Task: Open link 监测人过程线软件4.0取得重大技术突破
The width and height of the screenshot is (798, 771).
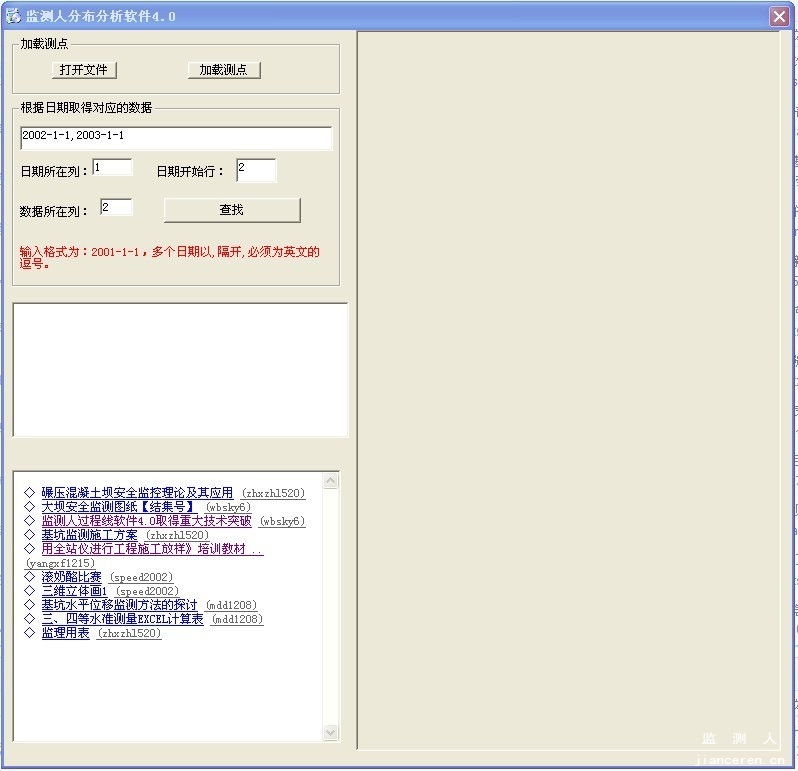Action: (x=147, y=521)
